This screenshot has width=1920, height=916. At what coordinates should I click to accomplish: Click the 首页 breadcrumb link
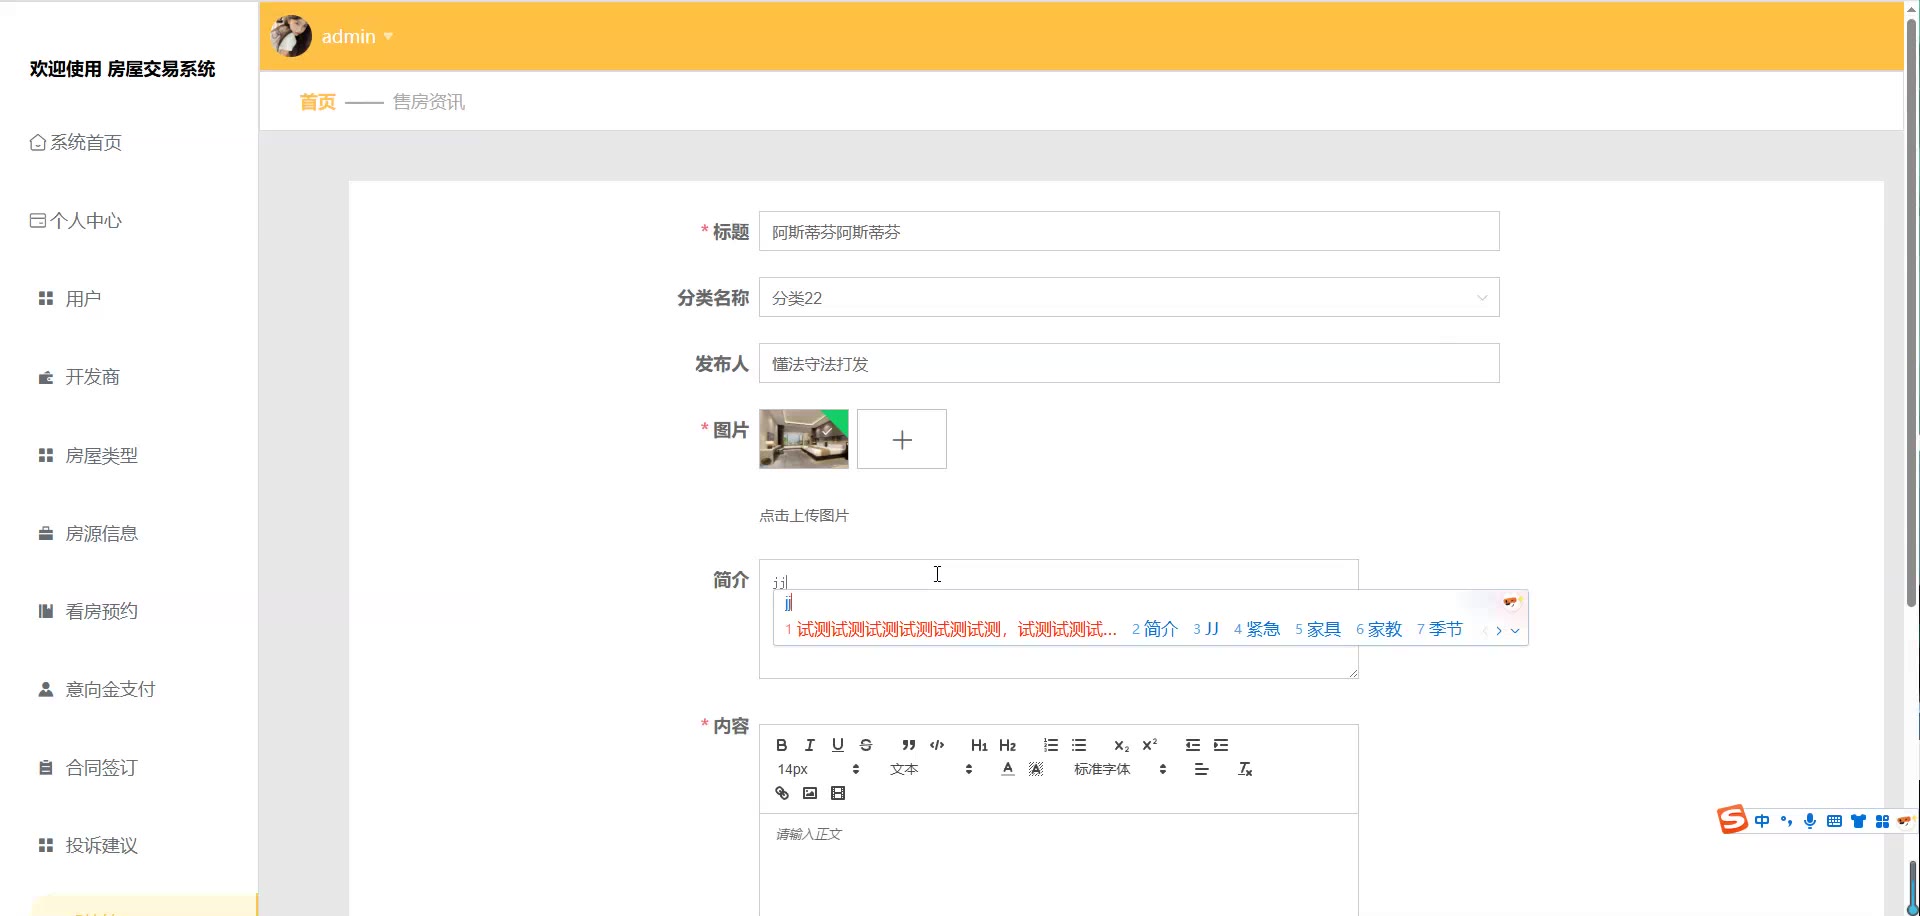click(317, 102)
